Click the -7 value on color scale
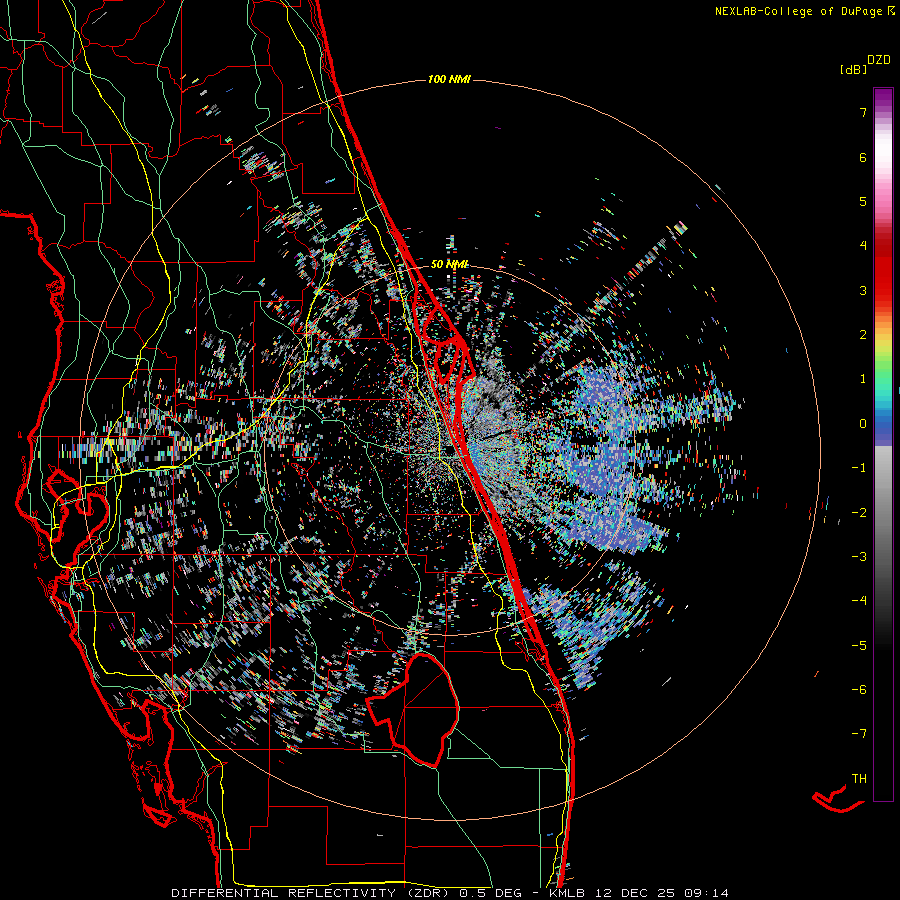The width and height of the screenshot is (900, 900). coord(859,734)
